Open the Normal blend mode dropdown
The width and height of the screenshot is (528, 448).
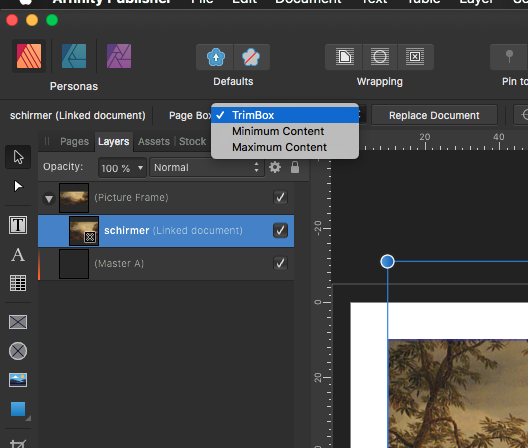click(207, 167)
